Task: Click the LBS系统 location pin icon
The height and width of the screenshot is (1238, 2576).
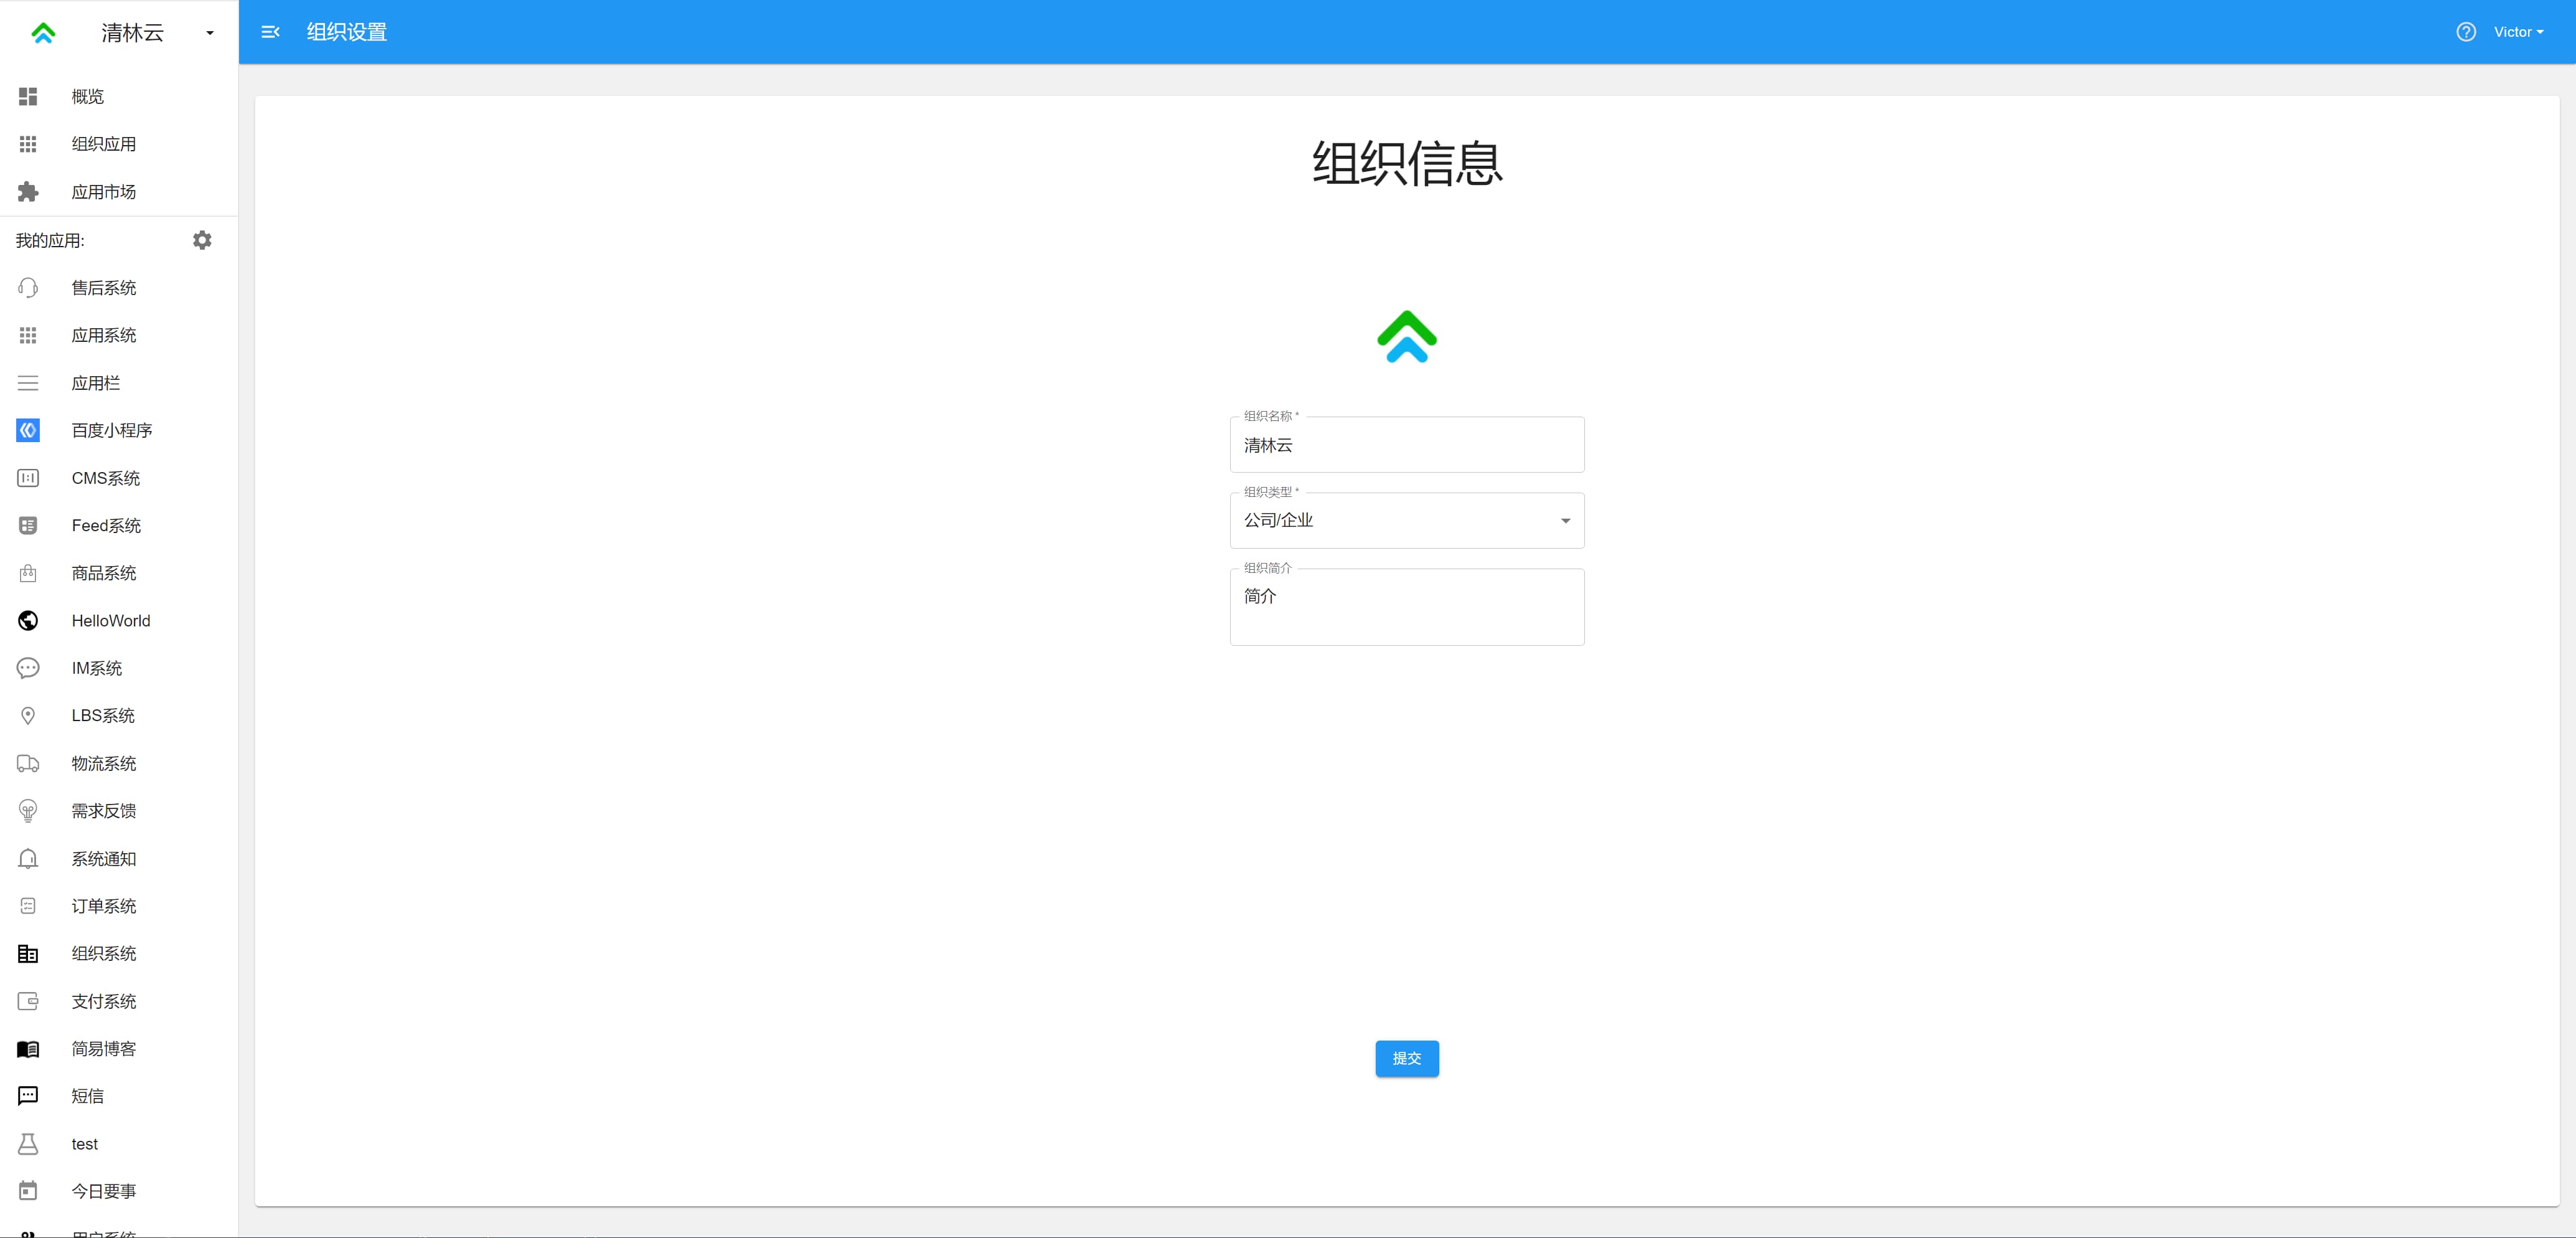Action: [x=28, y=716]
